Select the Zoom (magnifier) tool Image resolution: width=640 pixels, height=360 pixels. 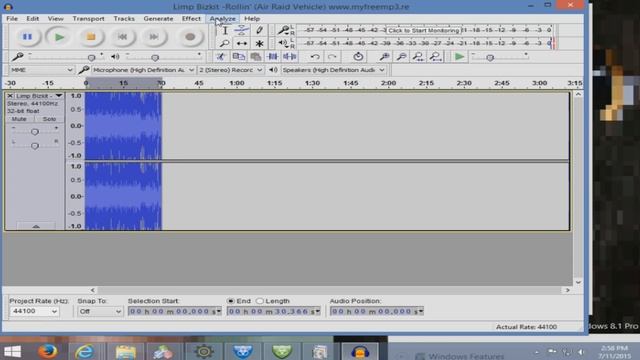224,43
